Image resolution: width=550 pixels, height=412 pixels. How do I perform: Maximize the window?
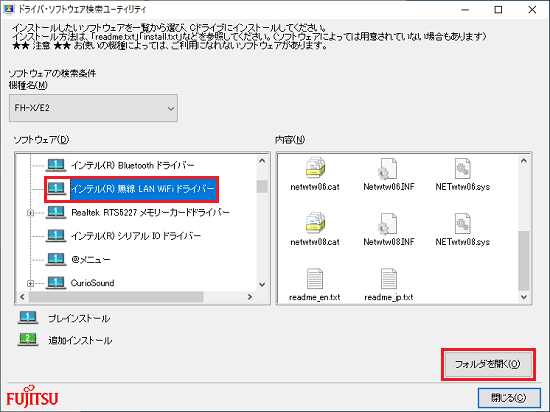point(498,10)
